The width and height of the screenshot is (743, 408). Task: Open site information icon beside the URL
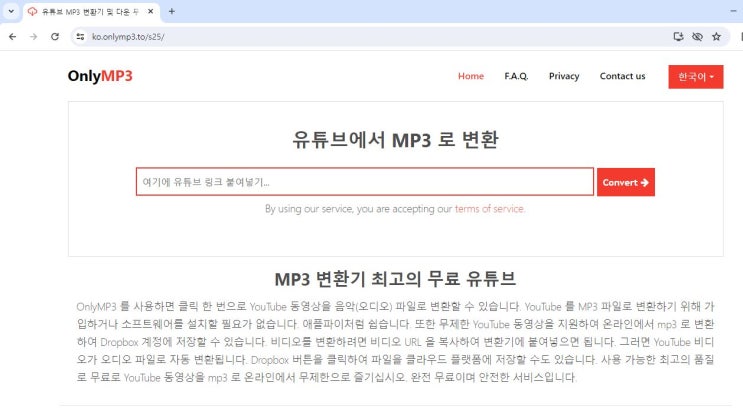click(x=80, y=36)
